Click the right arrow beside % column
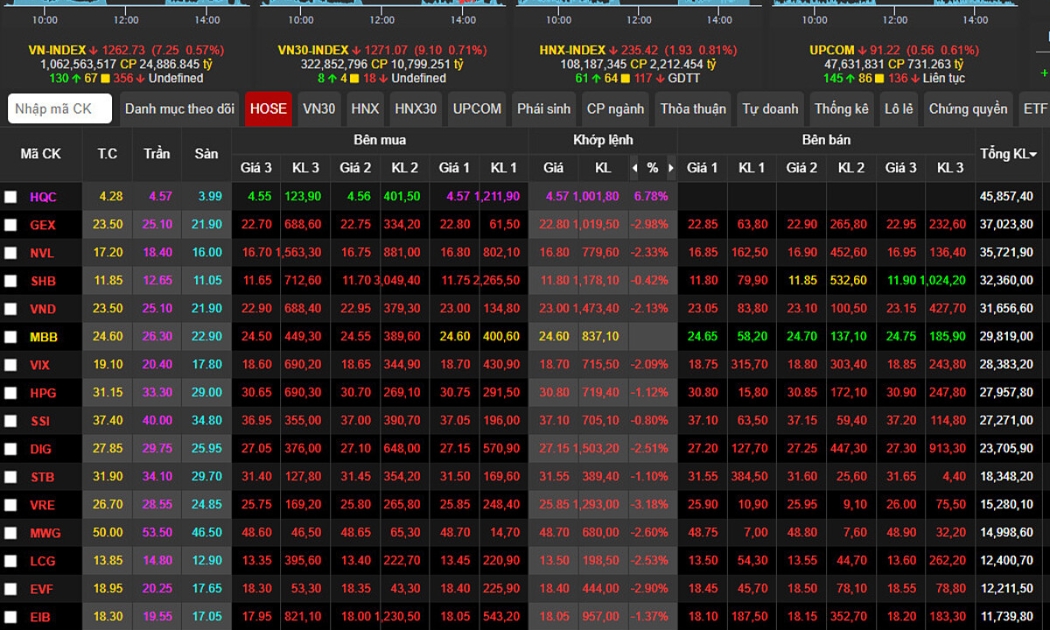This screenshot has width=1050, height=630. point(671,168)
